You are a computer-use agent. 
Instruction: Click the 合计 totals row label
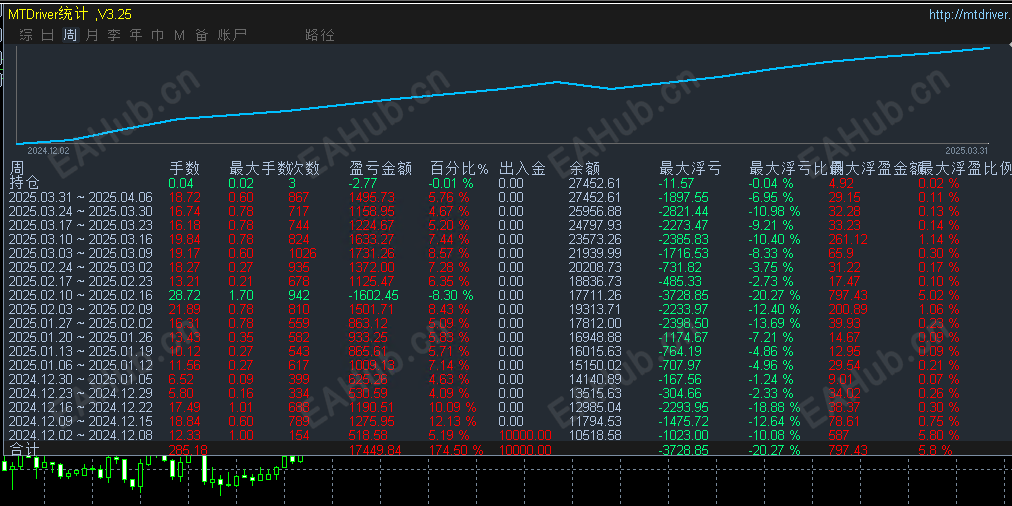pyautogui.click(x=25, y=449)
